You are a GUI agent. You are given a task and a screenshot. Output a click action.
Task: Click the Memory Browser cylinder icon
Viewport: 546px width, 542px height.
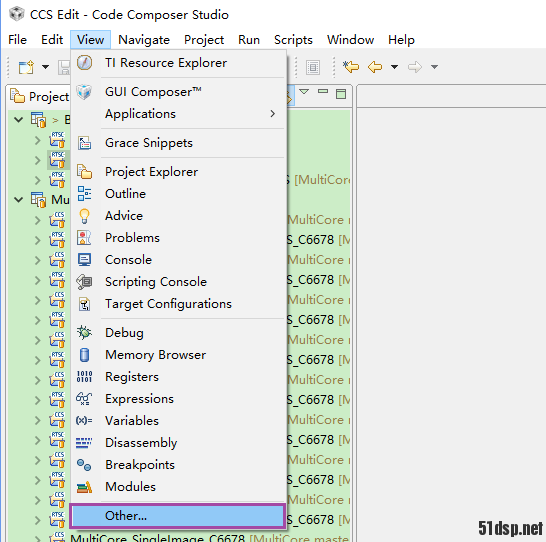(x=84, y=355)
